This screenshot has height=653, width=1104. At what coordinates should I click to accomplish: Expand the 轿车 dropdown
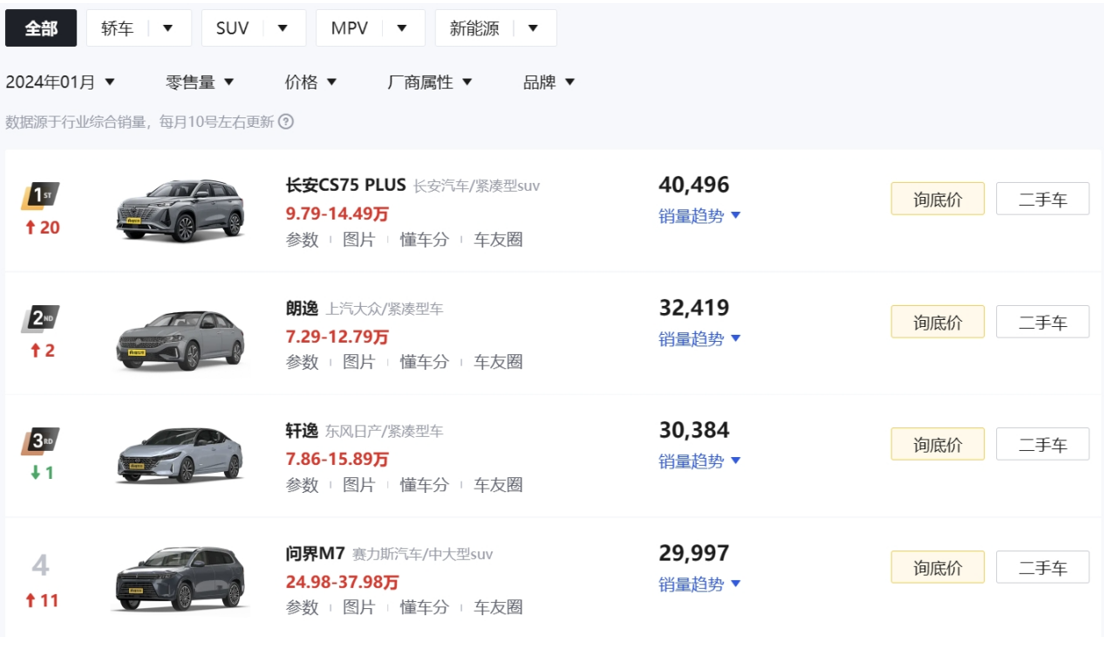pyautogui.click(x=138, y=29)
